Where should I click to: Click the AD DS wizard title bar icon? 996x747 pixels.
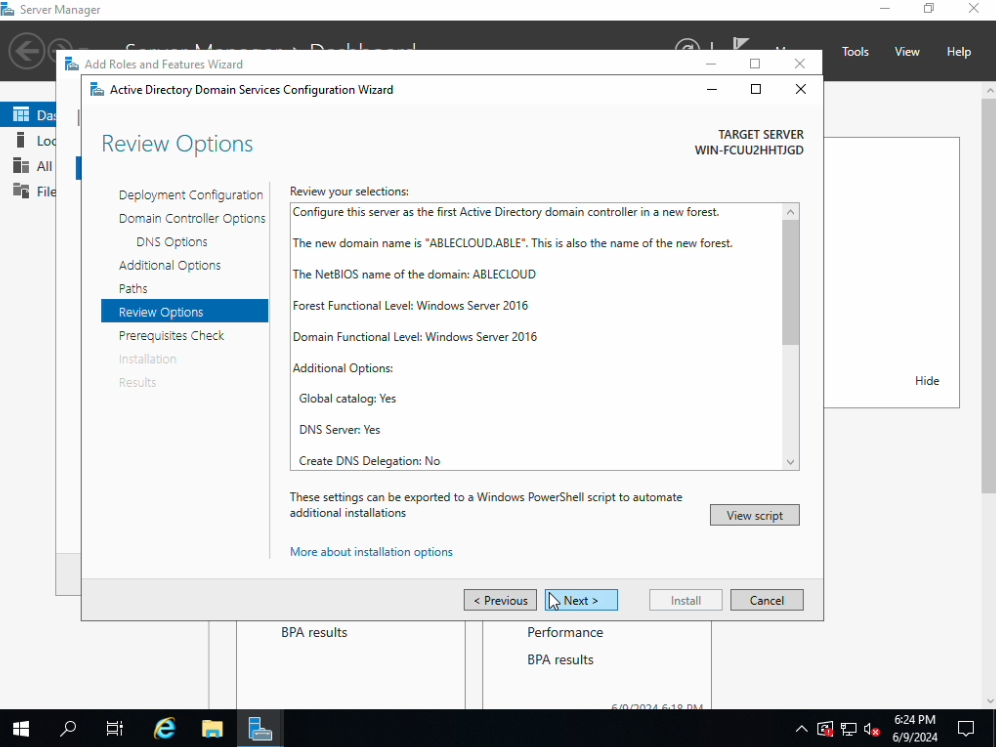pos(97,90)
